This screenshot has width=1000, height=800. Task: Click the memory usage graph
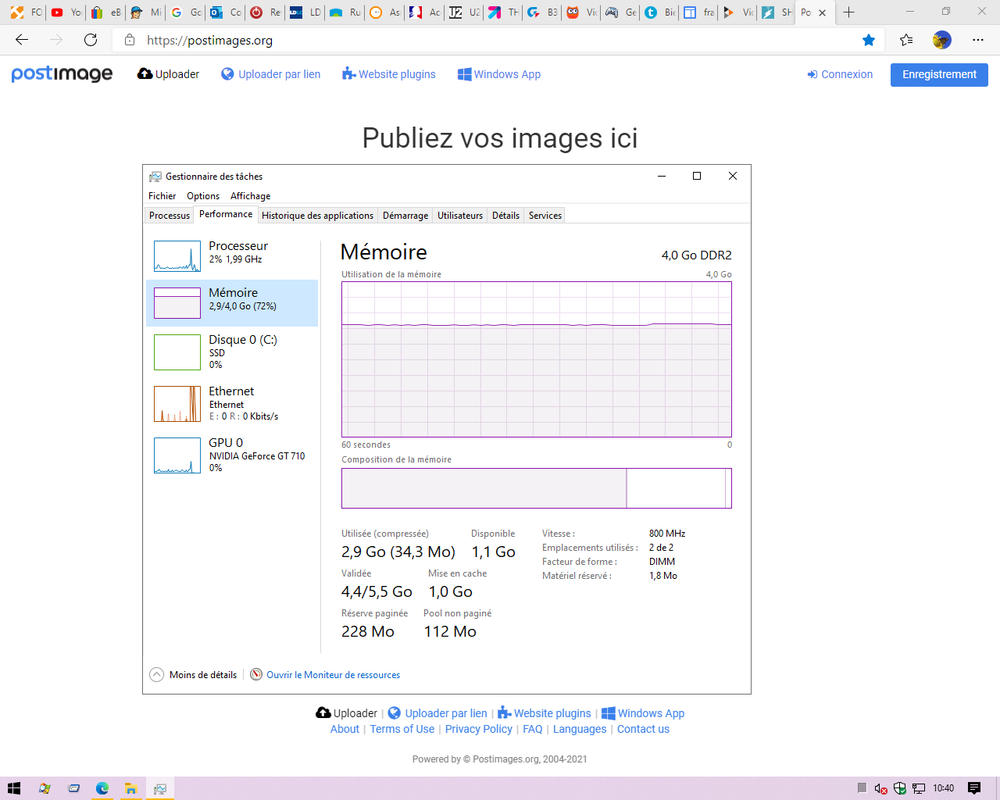pos(536,359)
